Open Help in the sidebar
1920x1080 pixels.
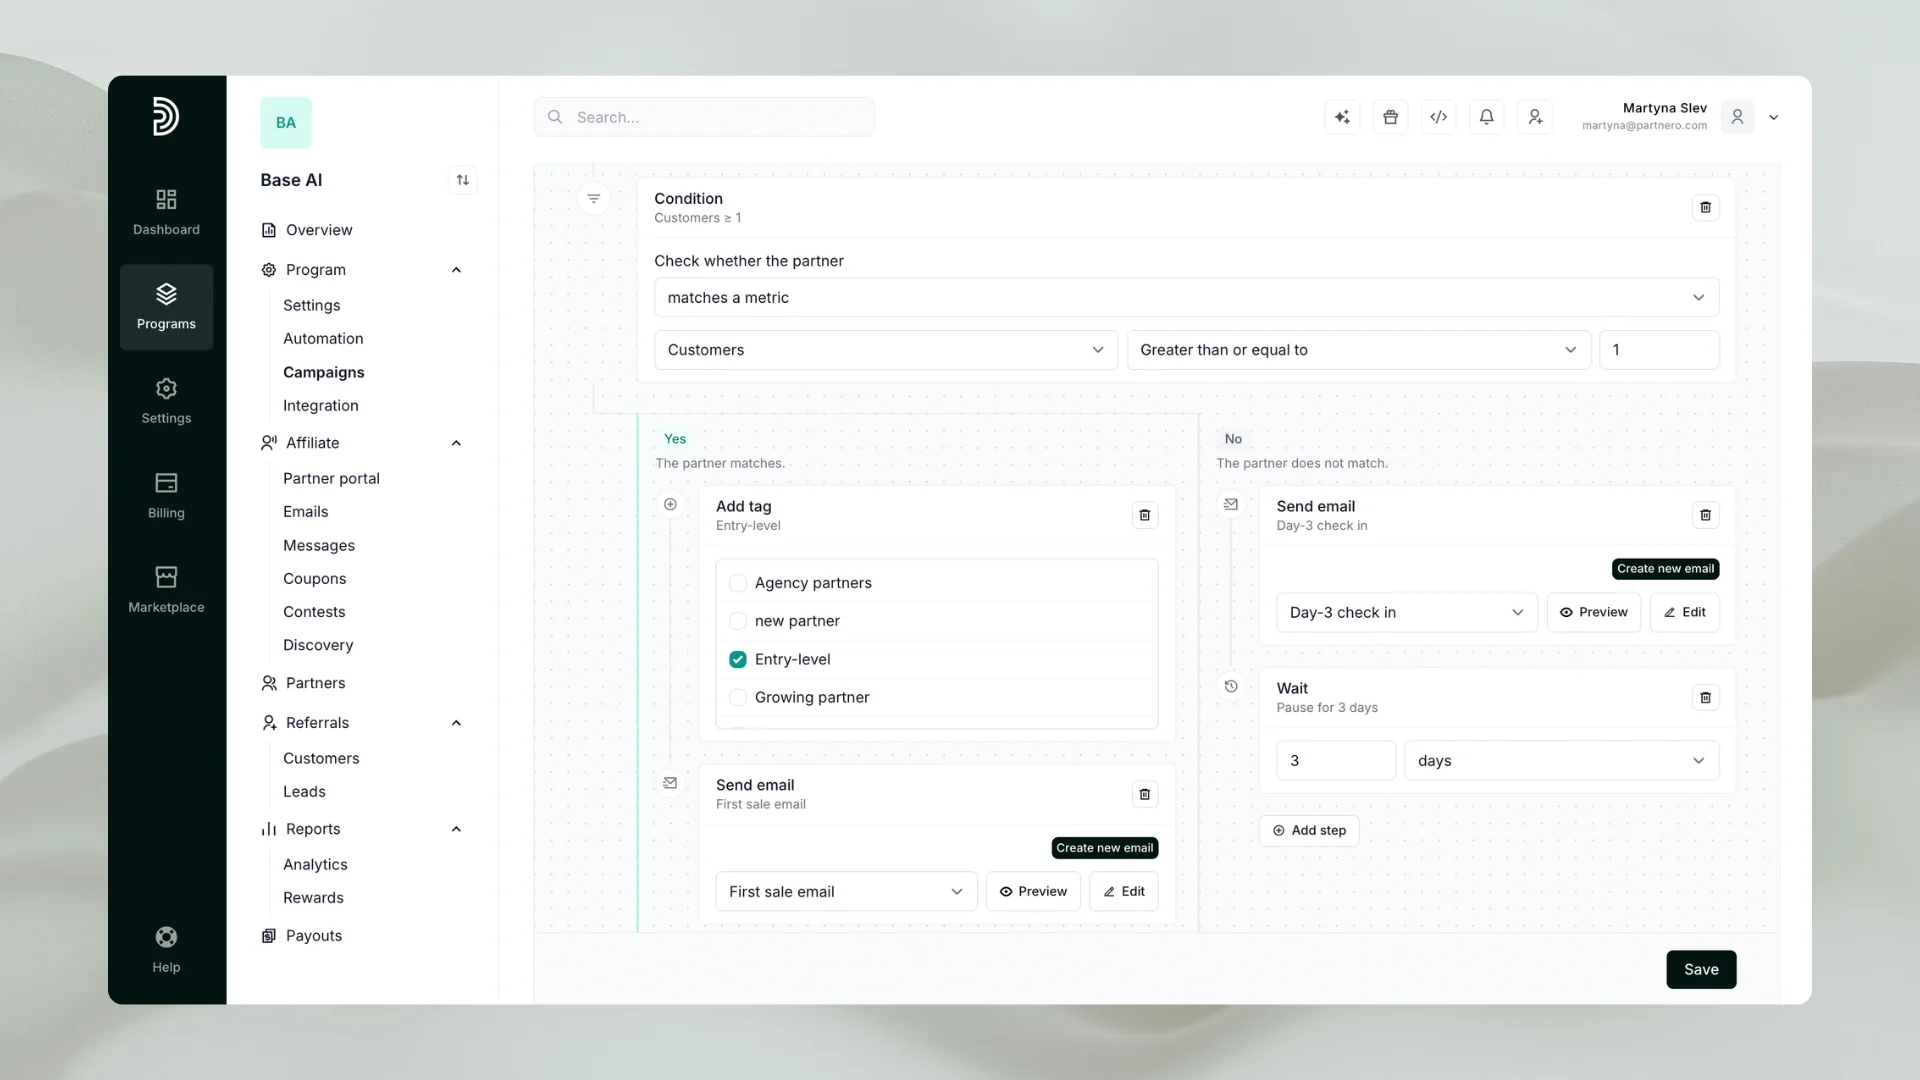pos(166,950)
